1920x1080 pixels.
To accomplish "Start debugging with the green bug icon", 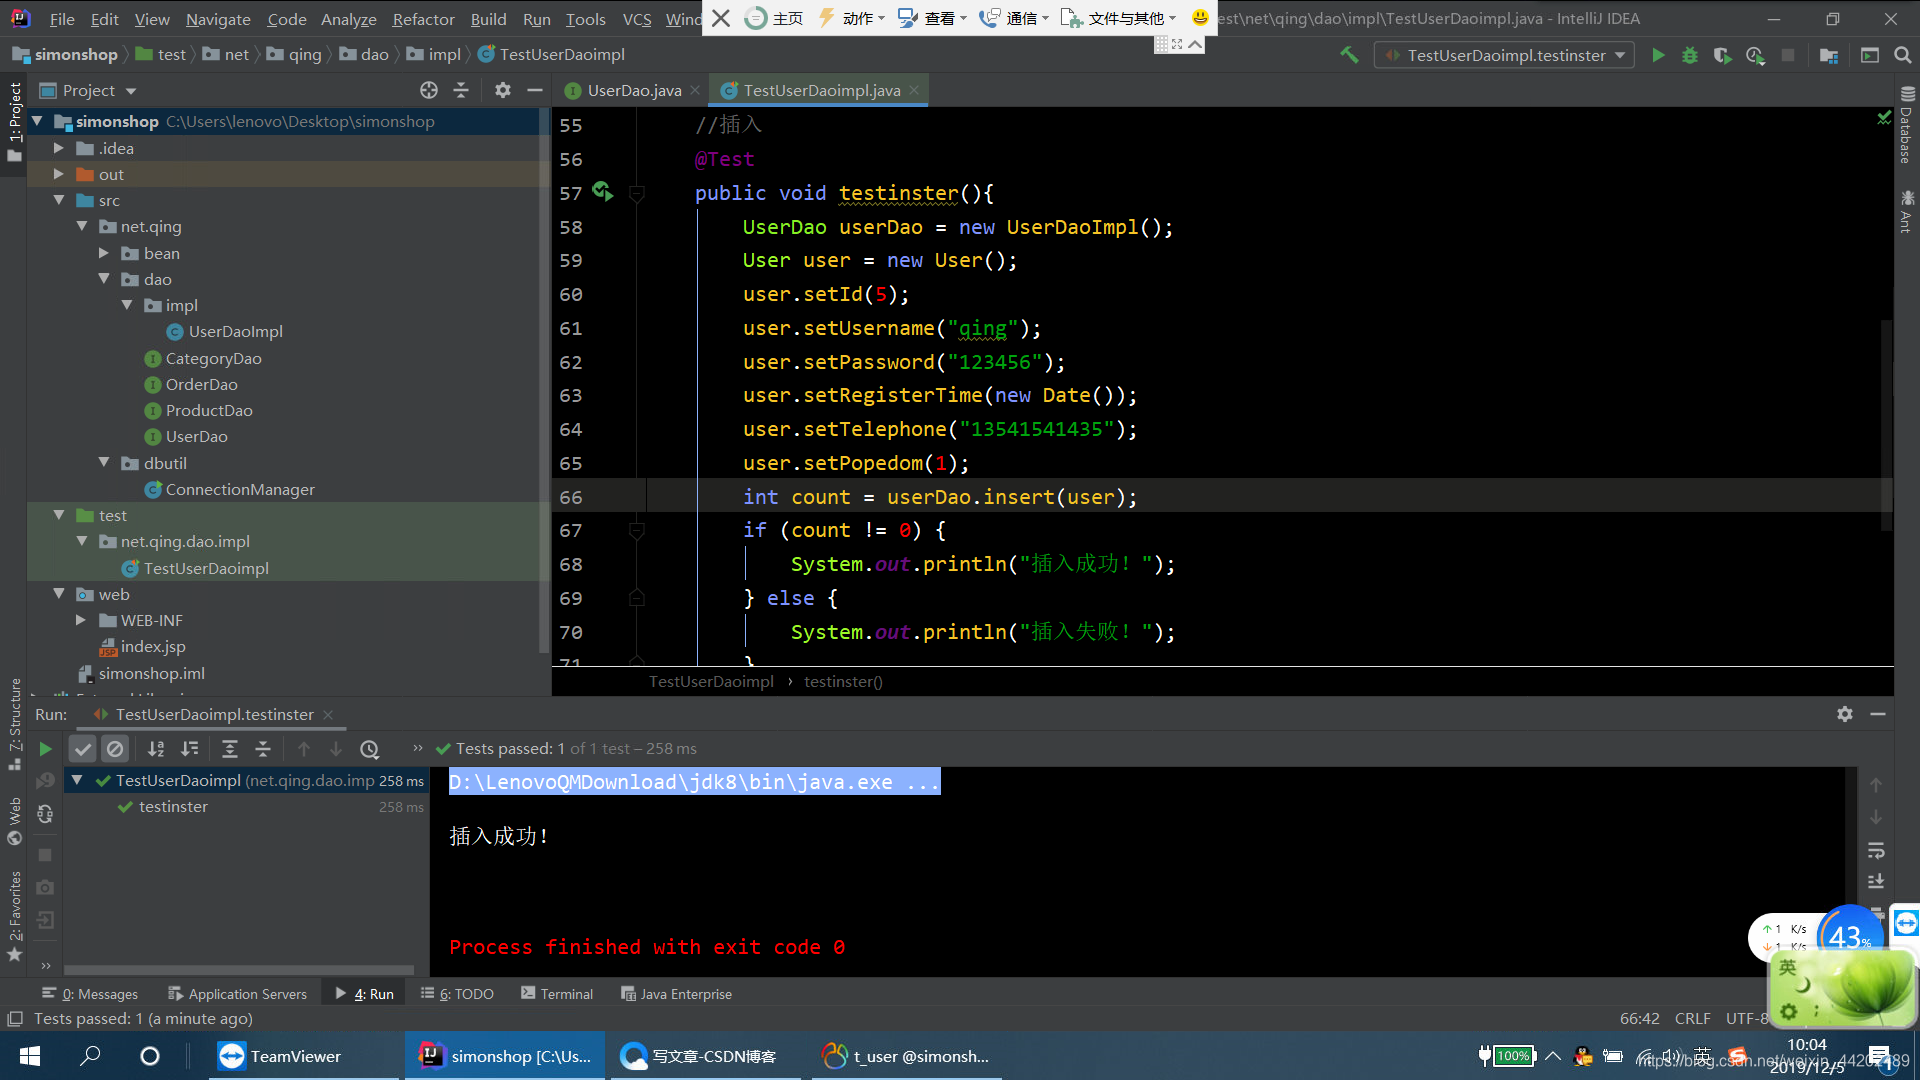I will pos(1690,55).
